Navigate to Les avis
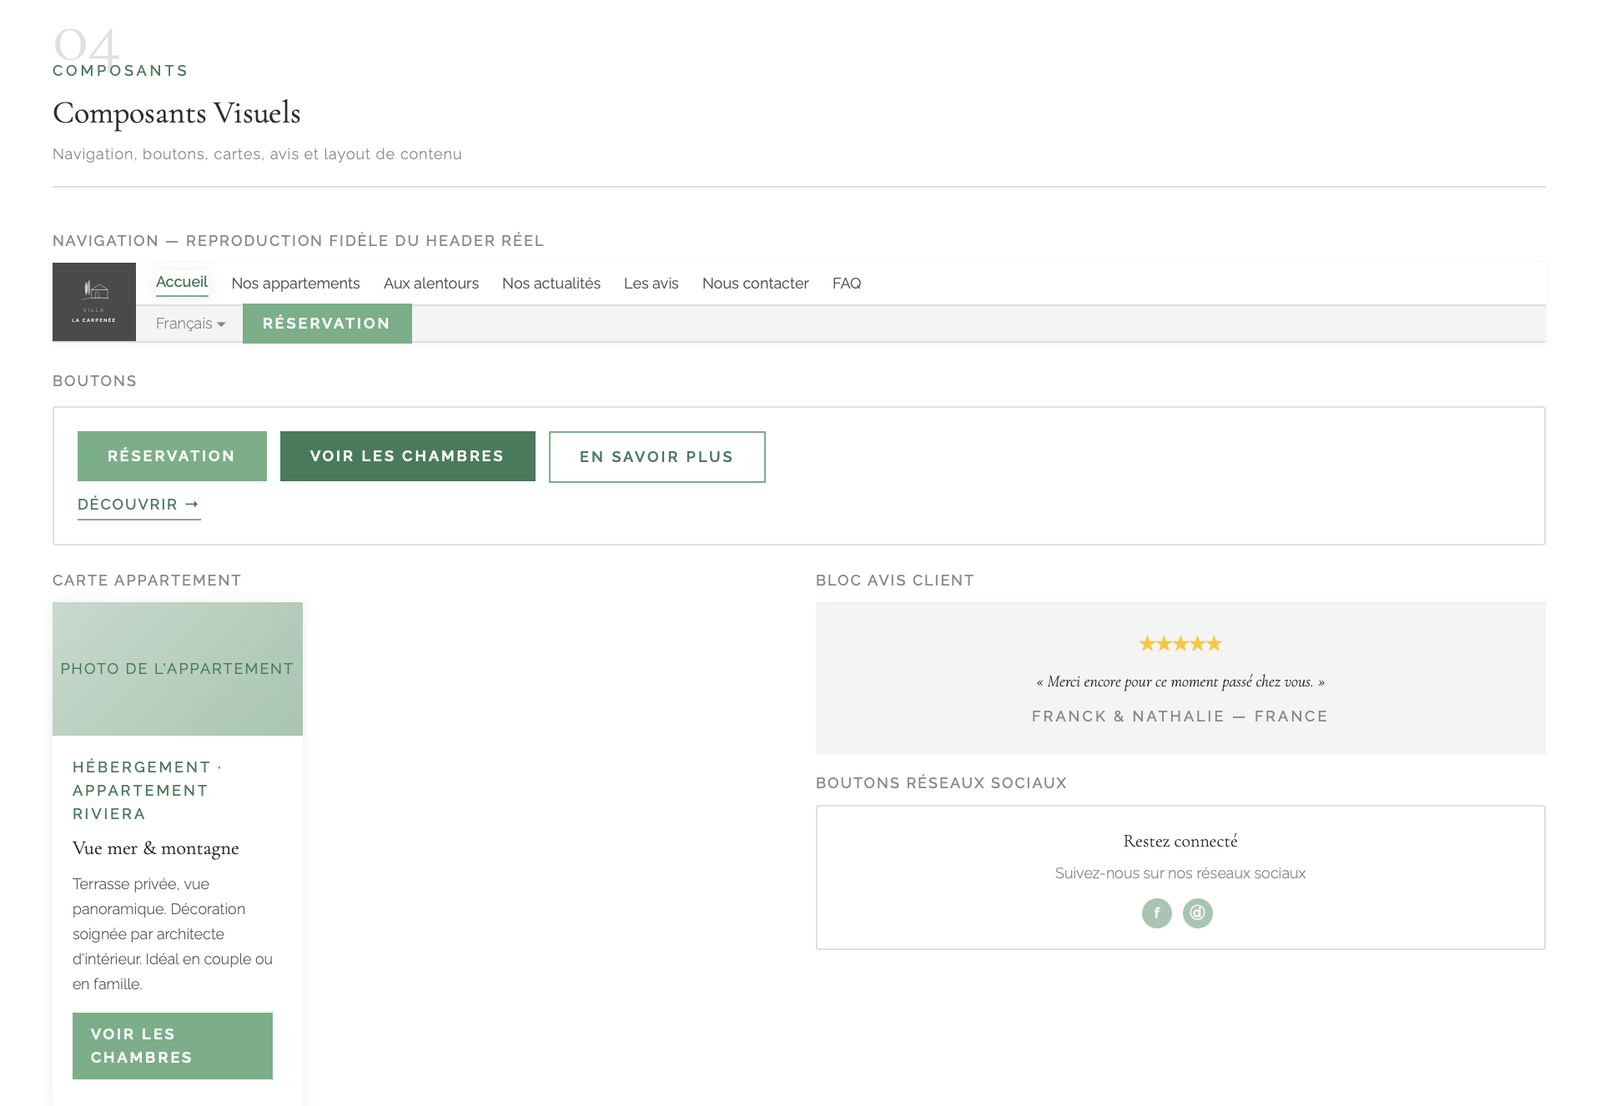The width and height of the screenshot is (1600, 1106). (651, 284)
